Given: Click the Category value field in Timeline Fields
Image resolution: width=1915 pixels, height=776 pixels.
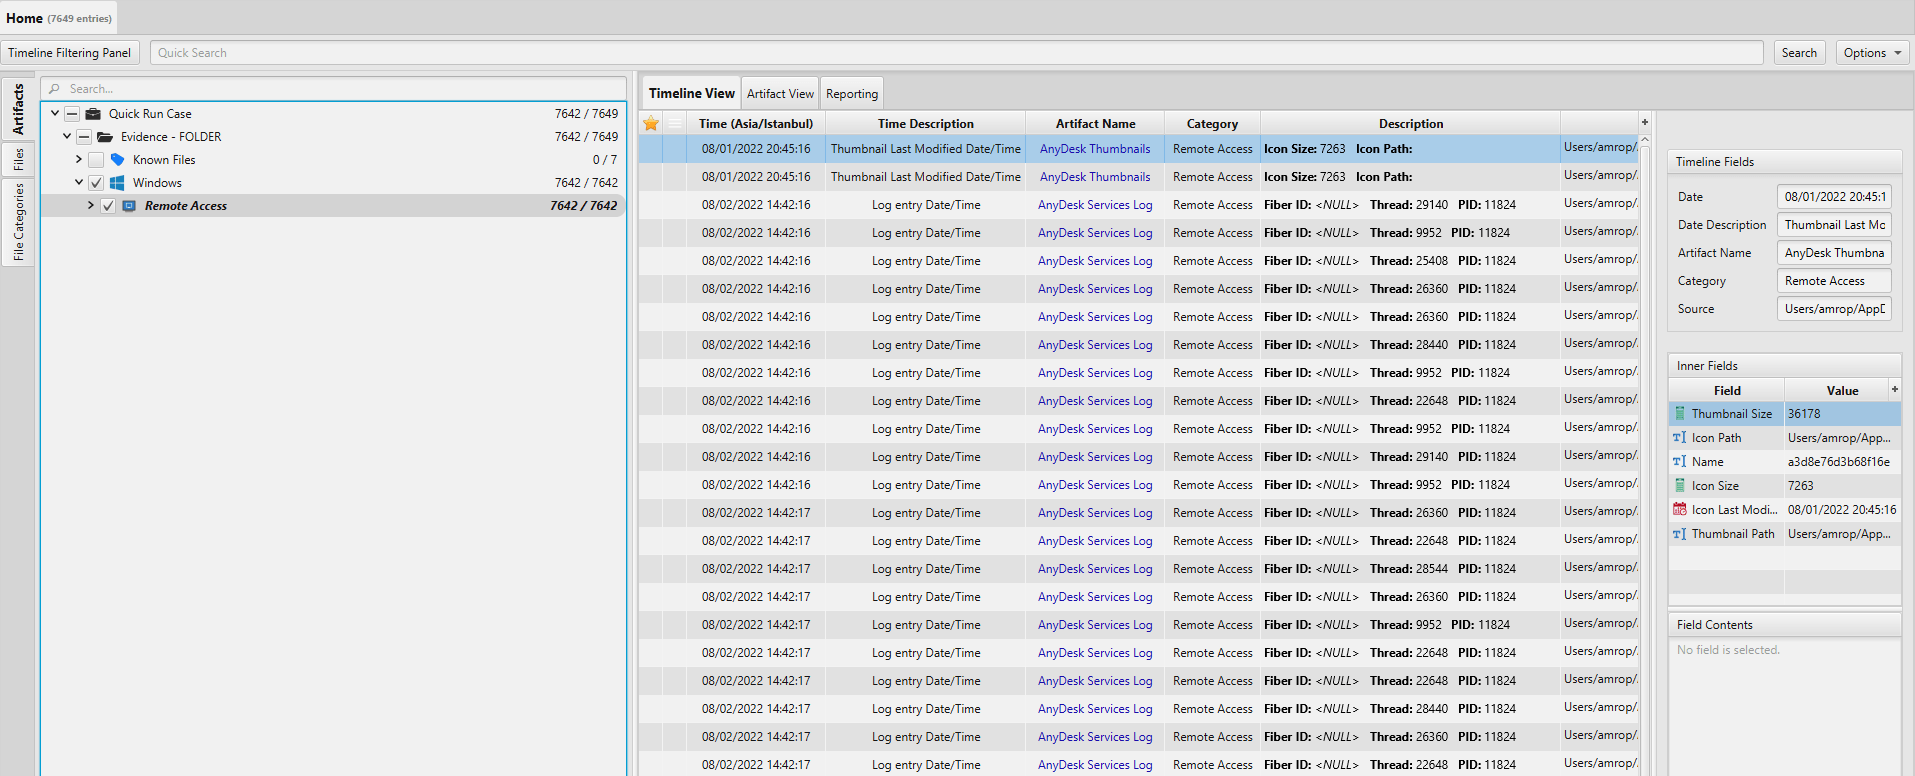Looking at the screenshot, I should [x=1834, y=281].
